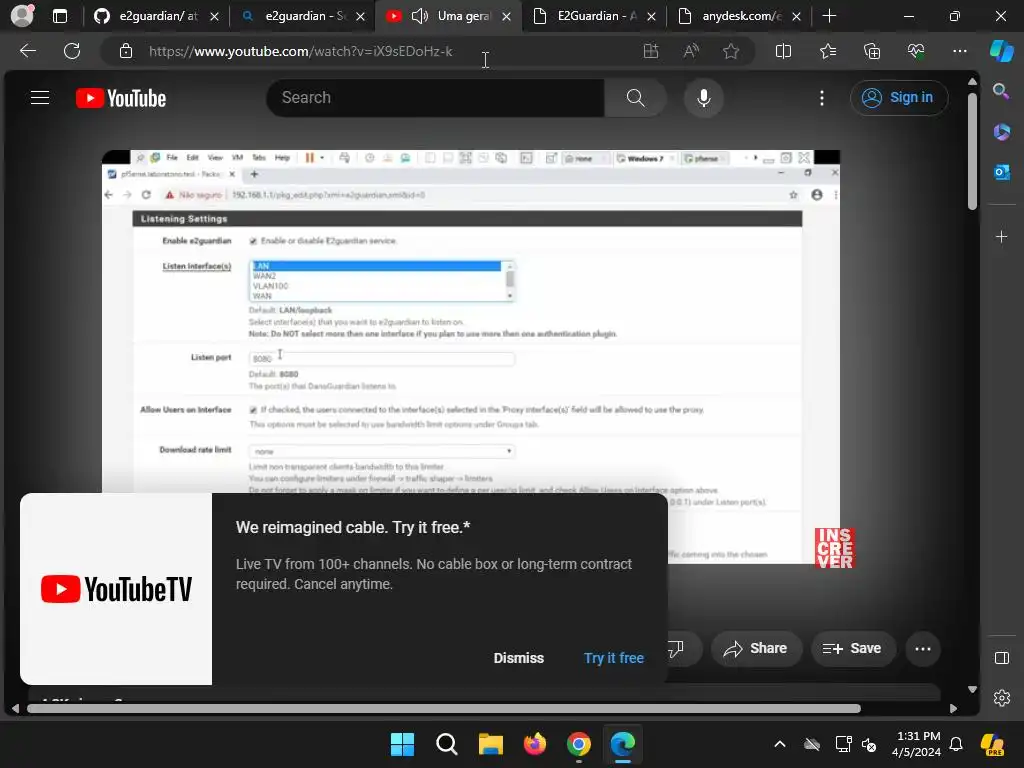Open the notifications bell

(956, 744)
